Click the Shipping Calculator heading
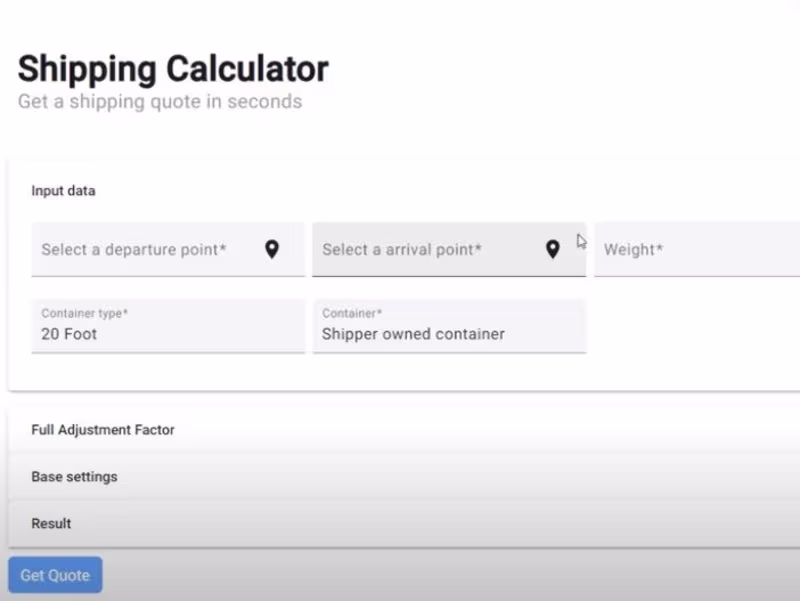The height and width of the screenshot is (601, 800). click(x=173, y=69)
